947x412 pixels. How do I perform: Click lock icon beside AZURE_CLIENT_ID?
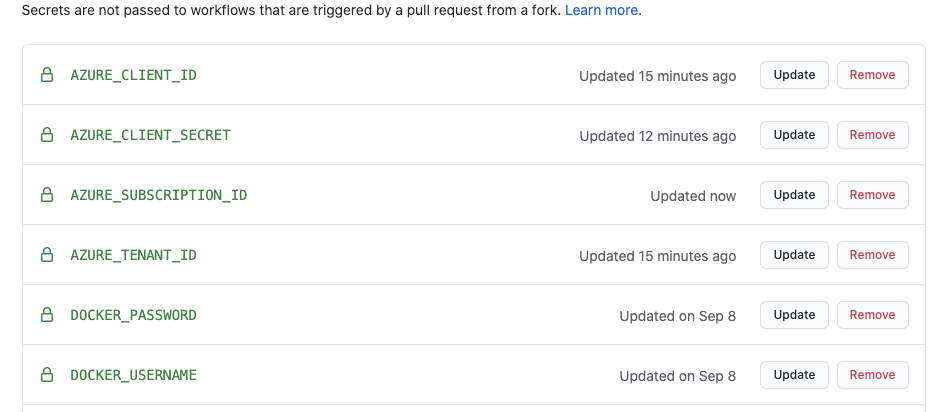(46, 75)
